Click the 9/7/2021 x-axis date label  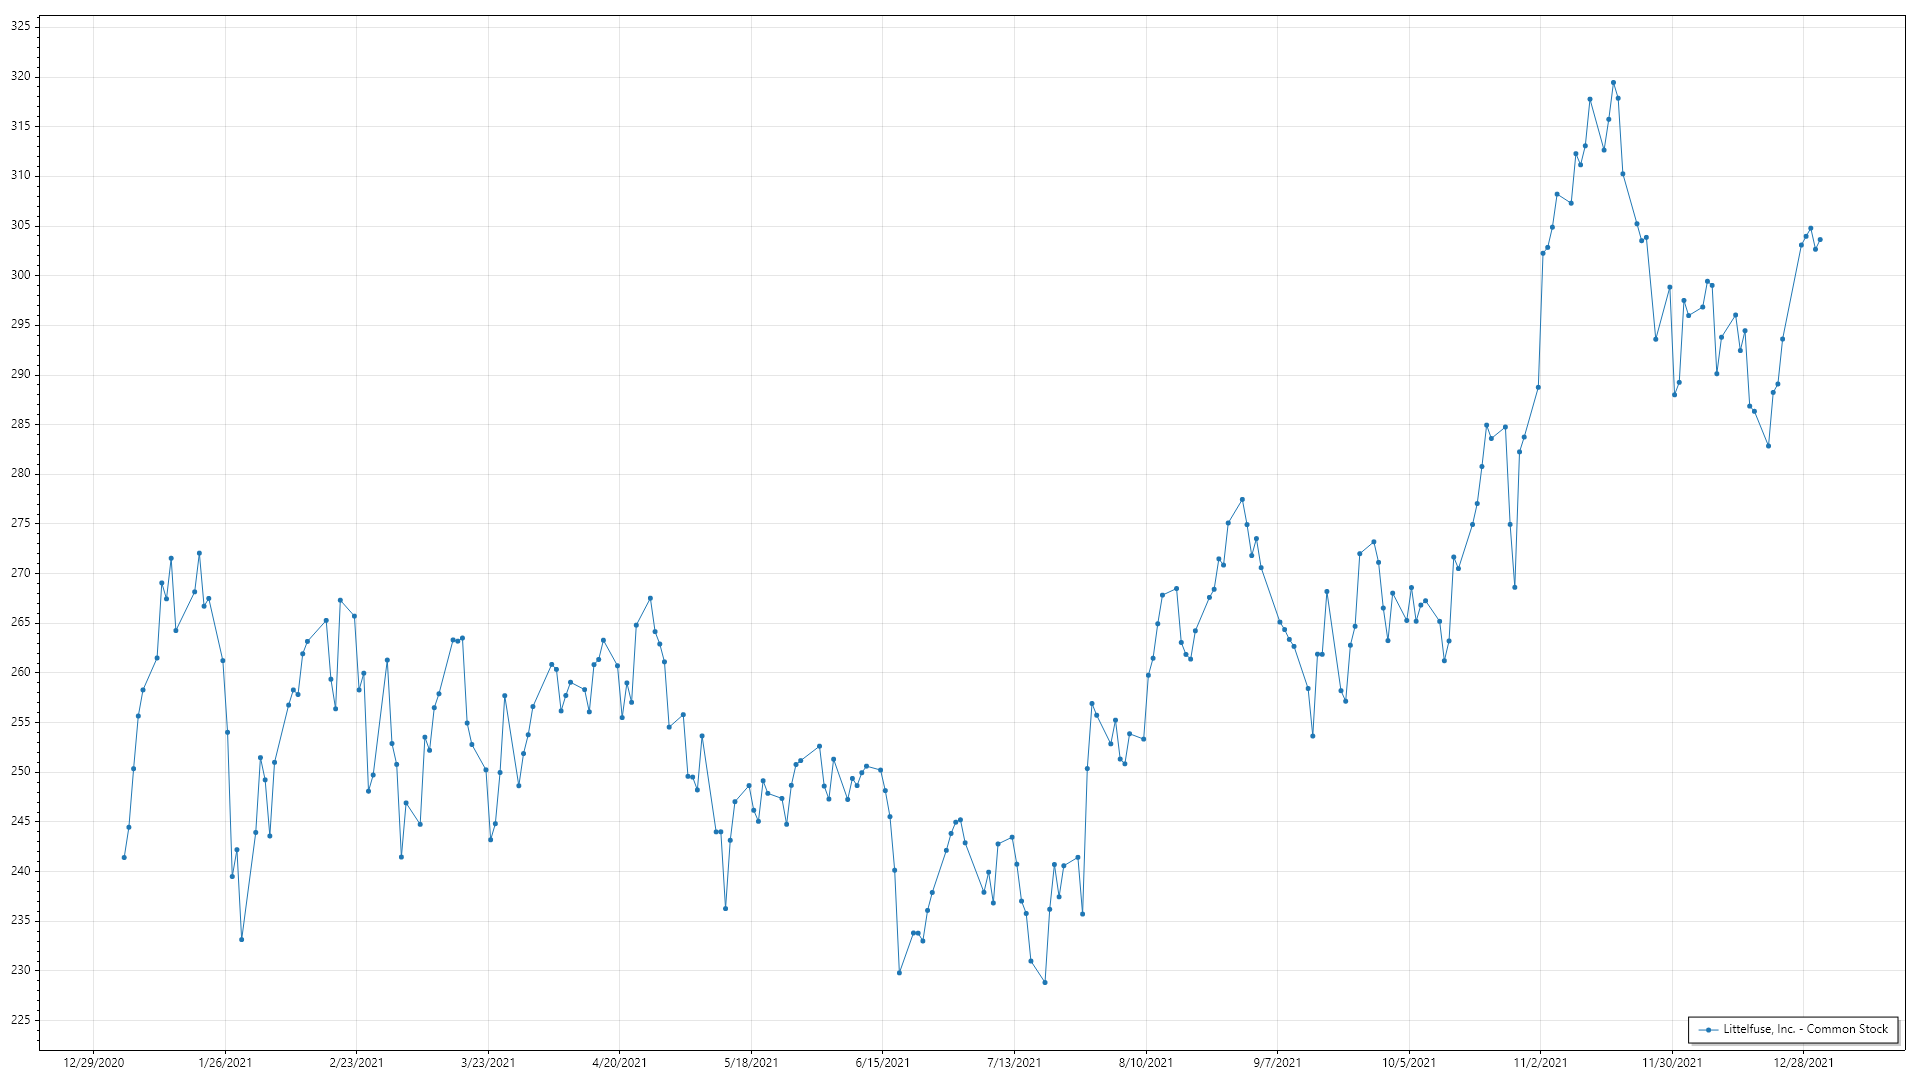coord(1277,1063)
